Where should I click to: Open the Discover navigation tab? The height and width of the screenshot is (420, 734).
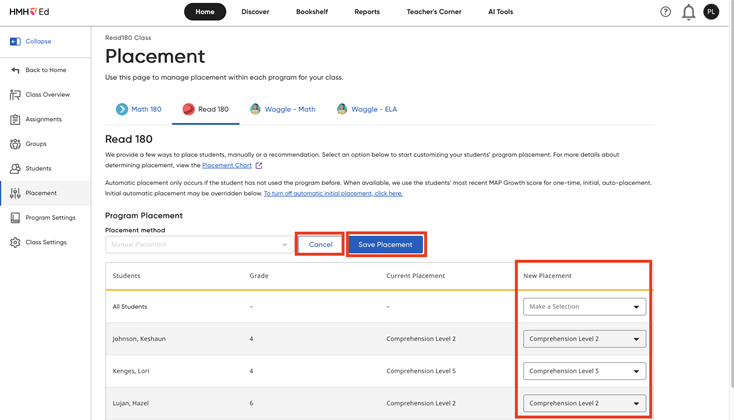255,12
